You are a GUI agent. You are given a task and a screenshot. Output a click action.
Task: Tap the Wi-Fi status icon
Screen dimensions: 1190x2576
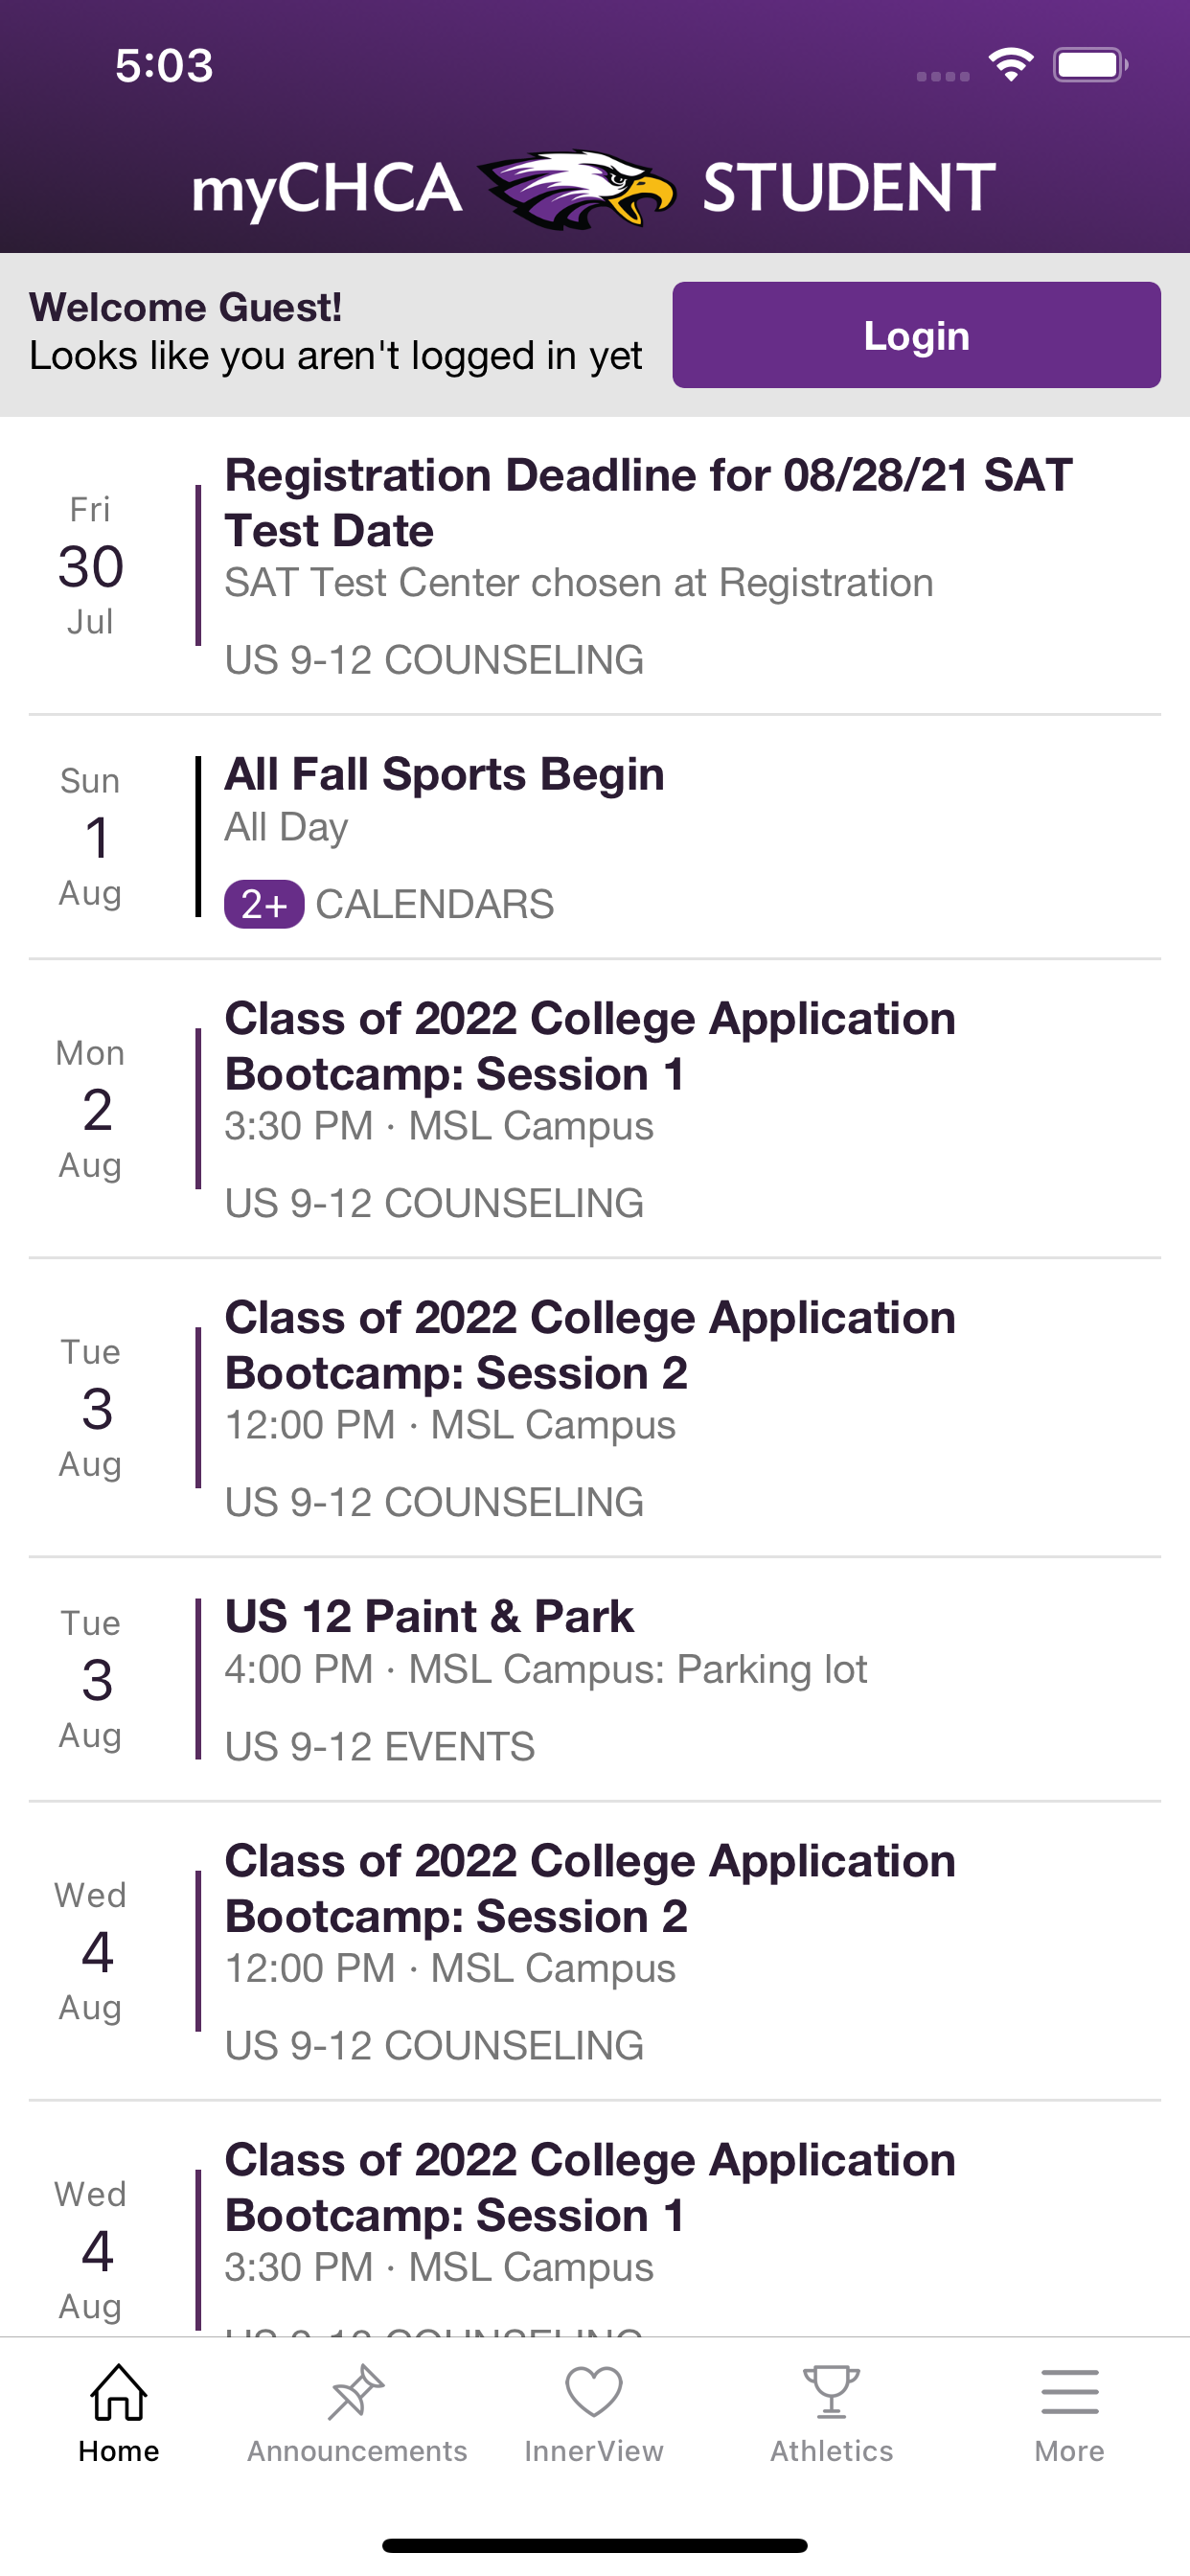coord(1011,65)
